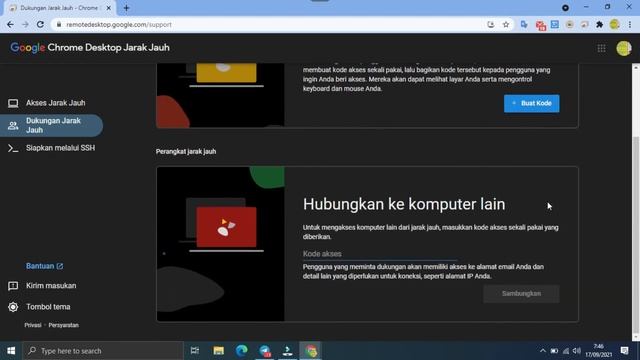
Task: Click the Google Chrome Desktop Jarak Jauh logo
Action: tap(90, 48)
